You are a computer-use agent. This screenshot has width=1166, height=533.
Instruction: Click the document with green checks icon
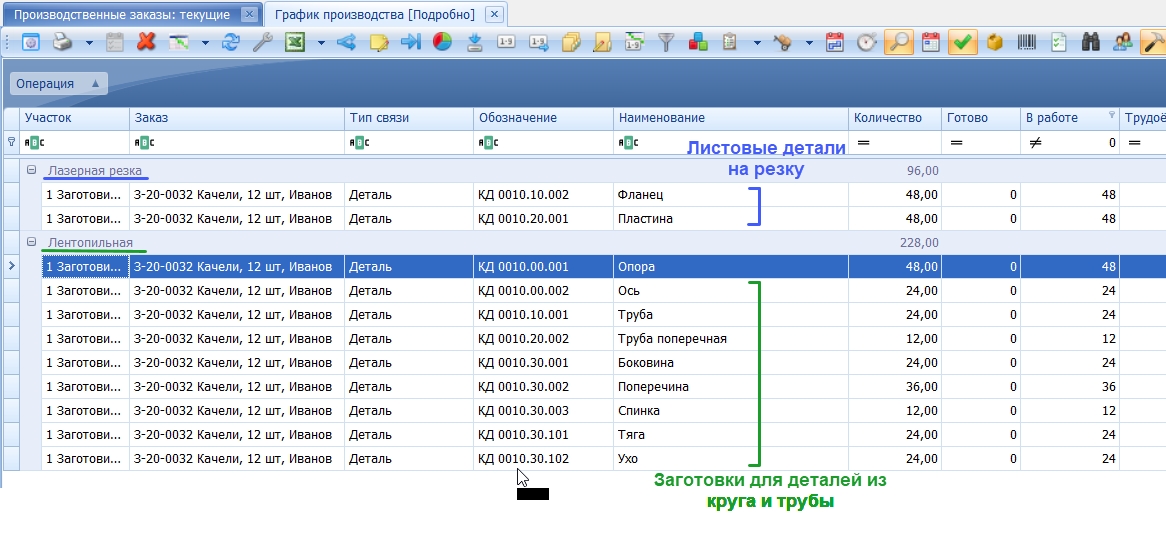[1058, 43]
